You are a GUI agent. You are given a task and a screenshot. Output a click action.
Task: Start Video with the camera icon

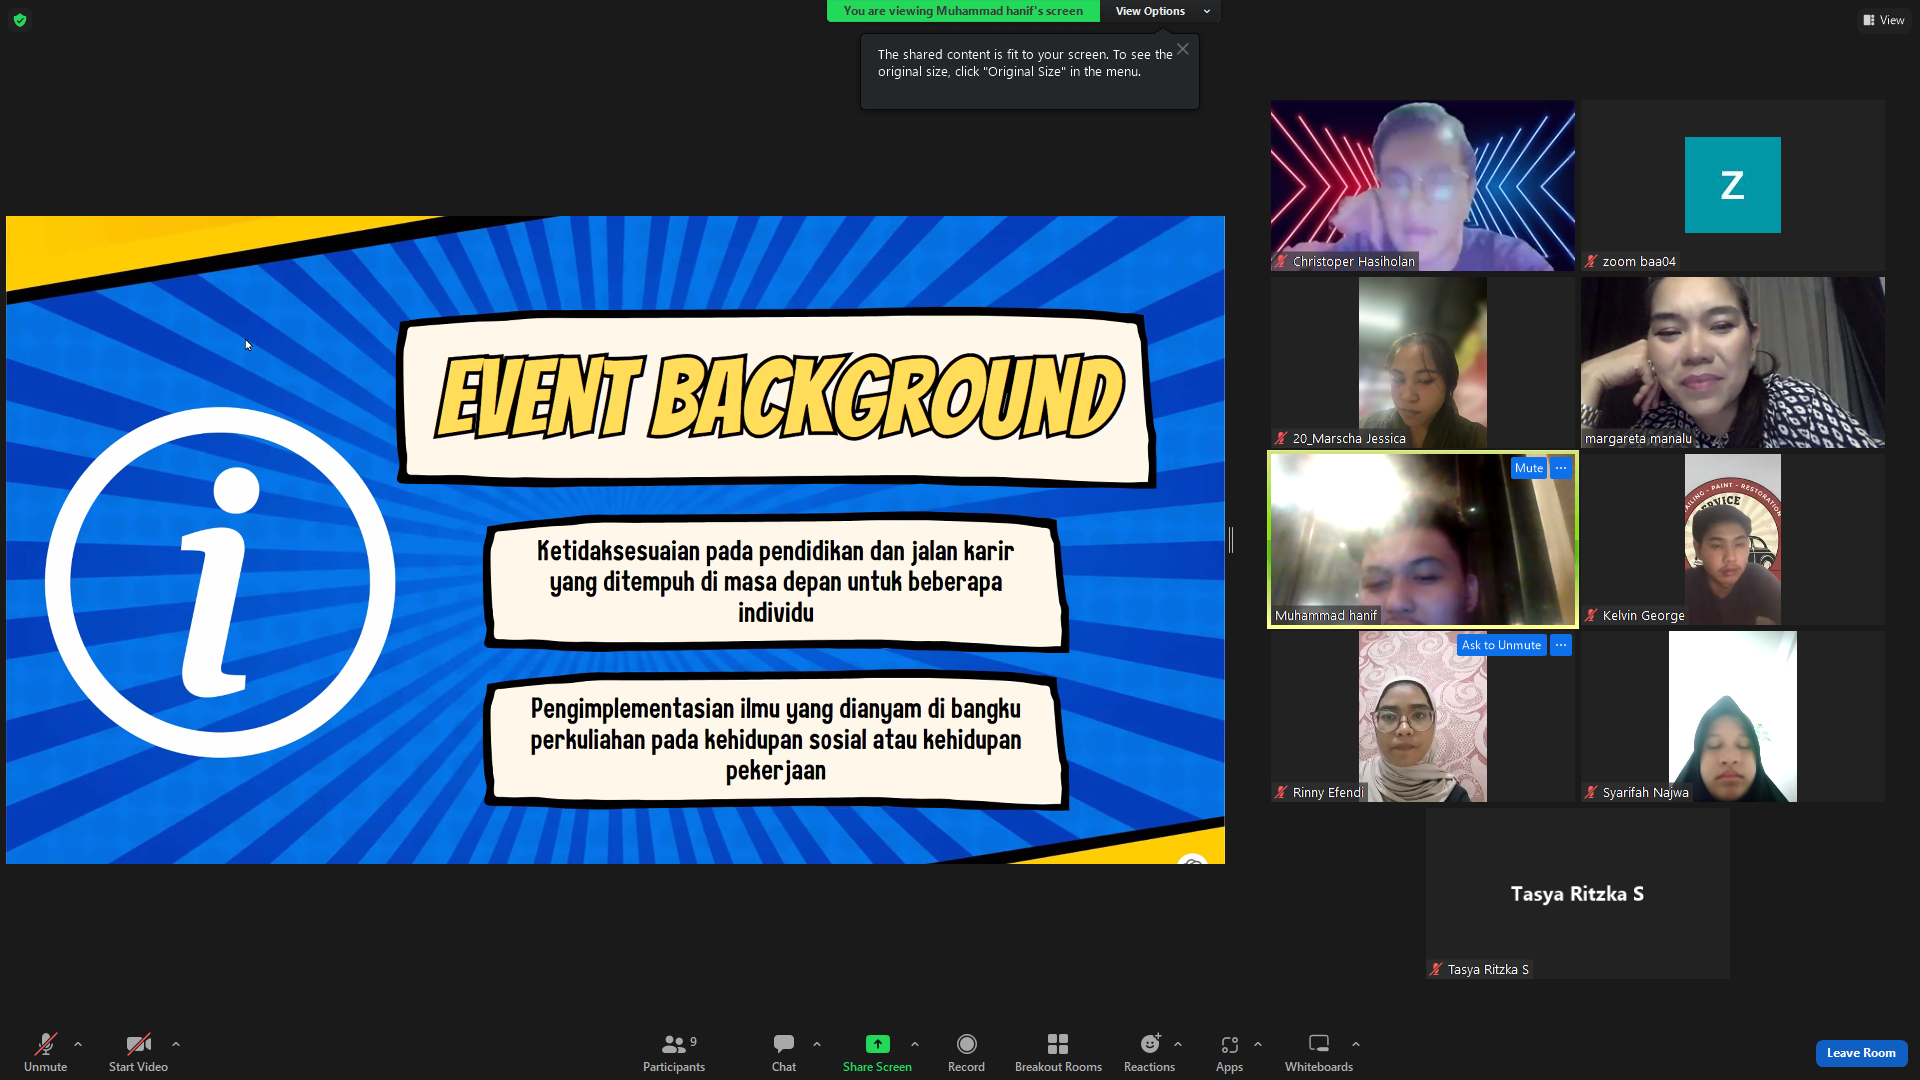138,1052
